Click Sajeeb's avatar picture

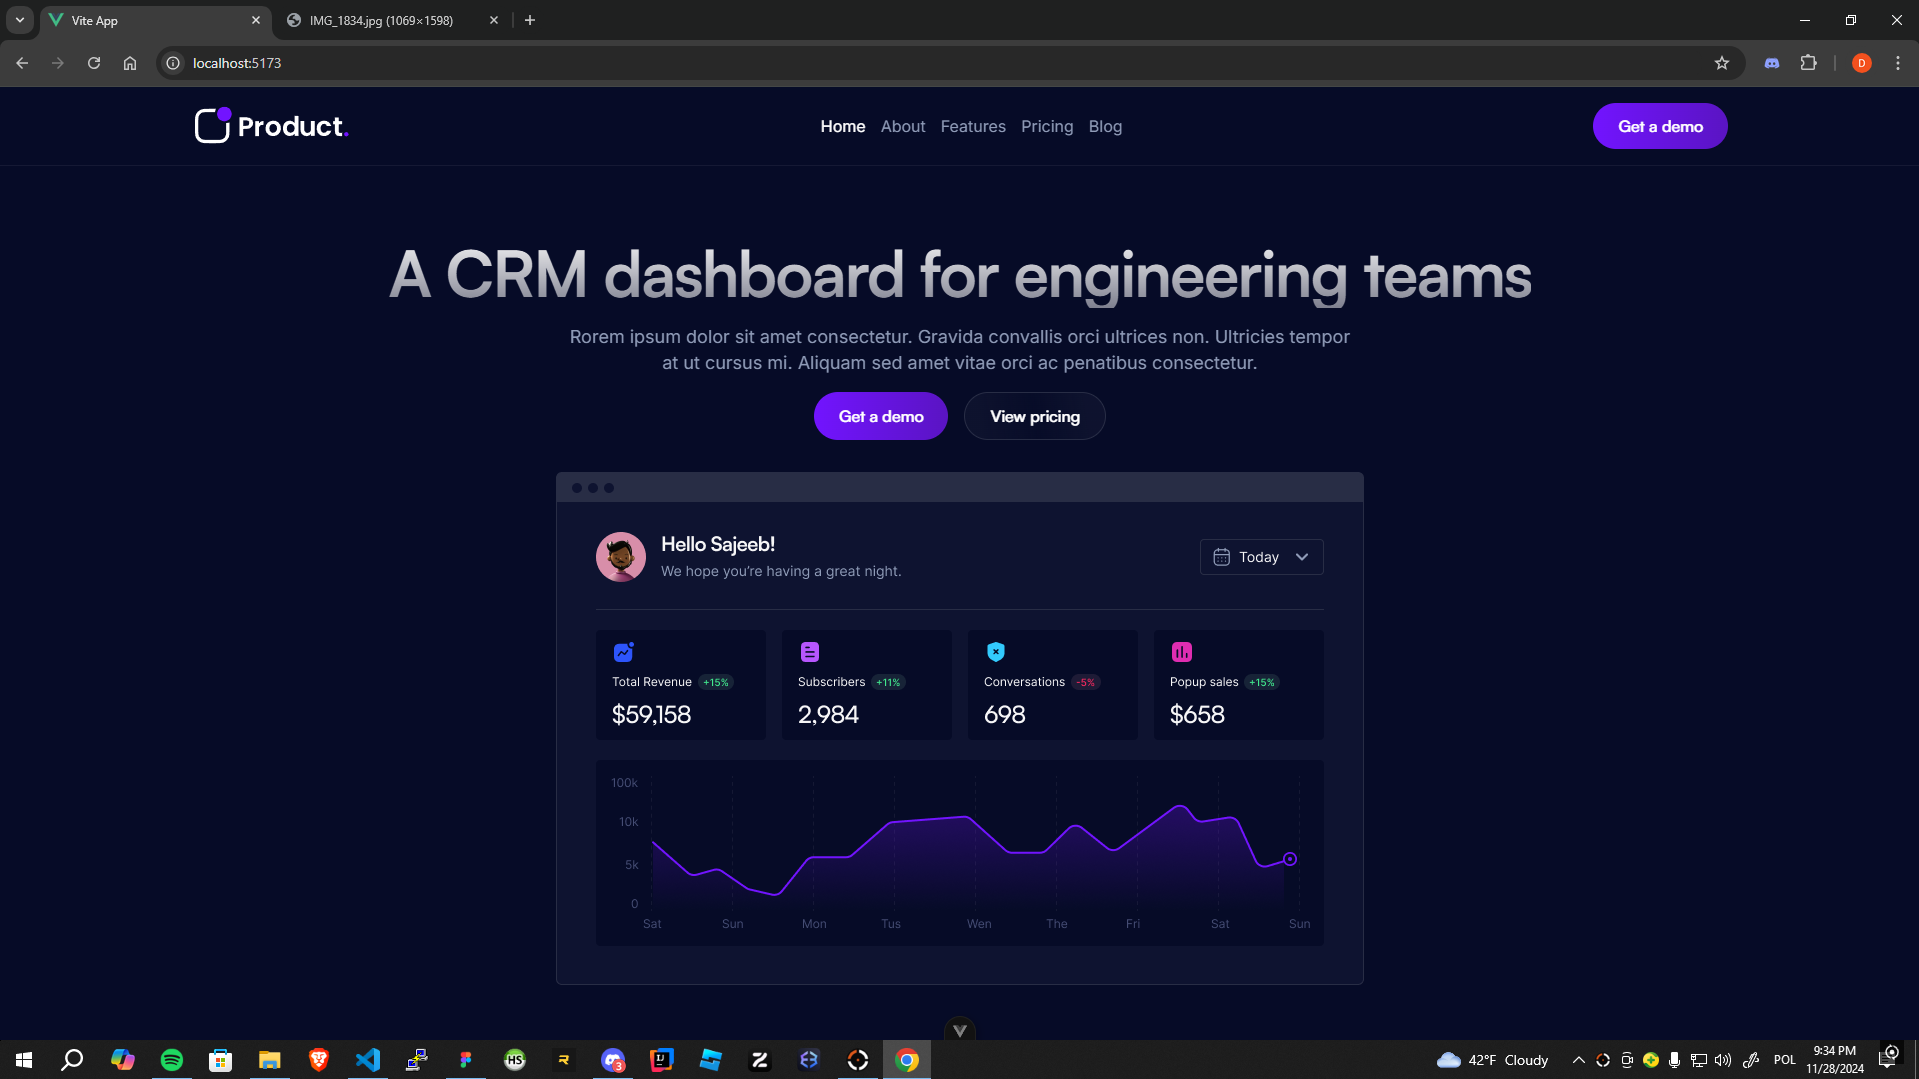click(620, 557)
